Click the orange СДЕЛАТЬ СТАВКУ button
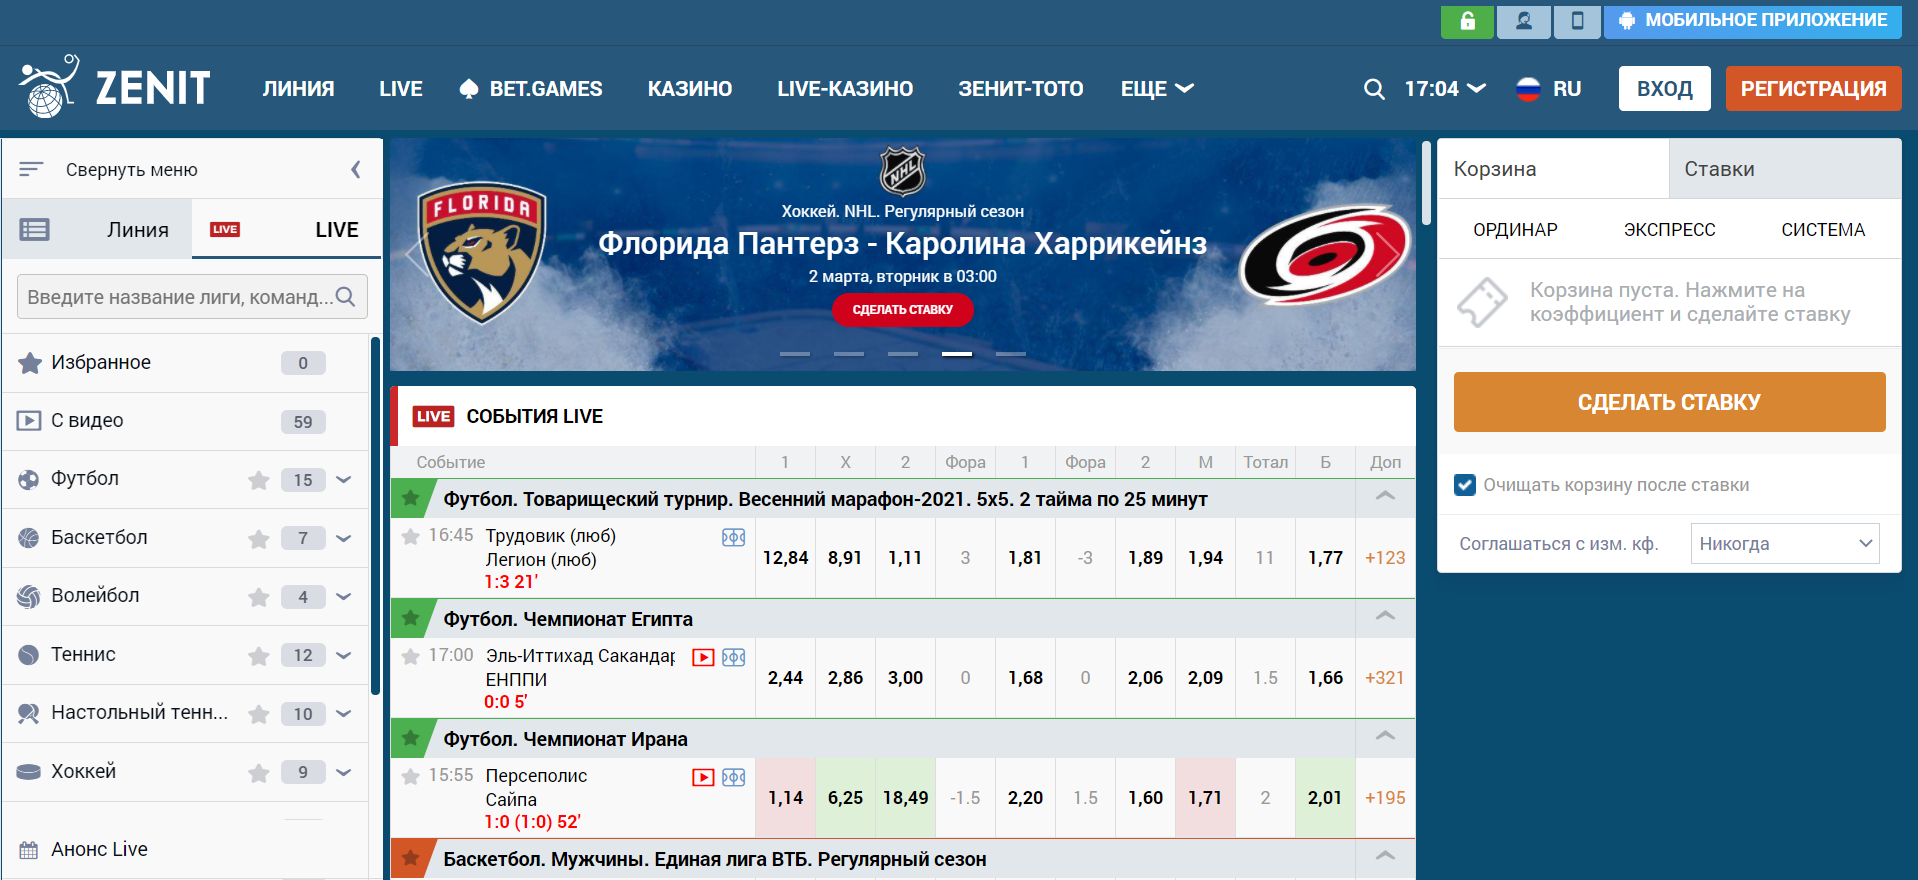The width and height of the screenshot is (1918, 880). (x=1669, y=402)
